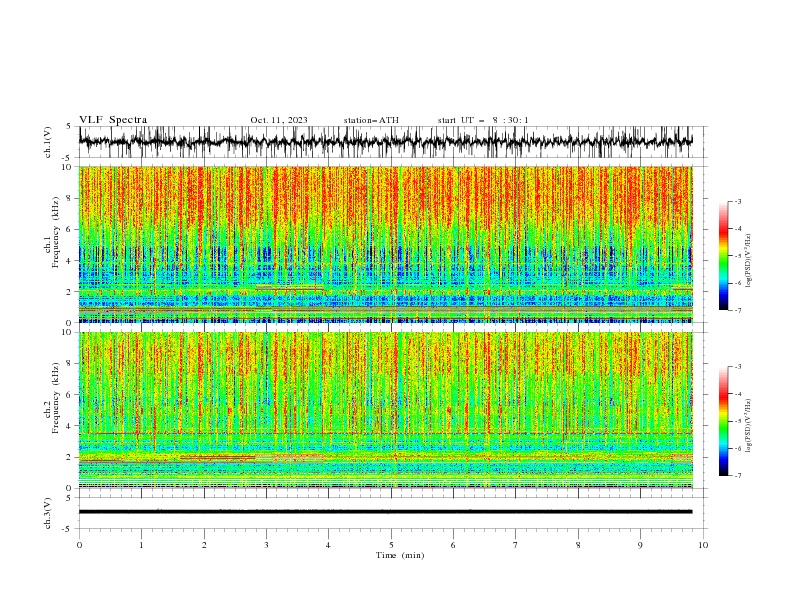
Task: Click time axis tick label "6"
Action: tap(453, 545)
